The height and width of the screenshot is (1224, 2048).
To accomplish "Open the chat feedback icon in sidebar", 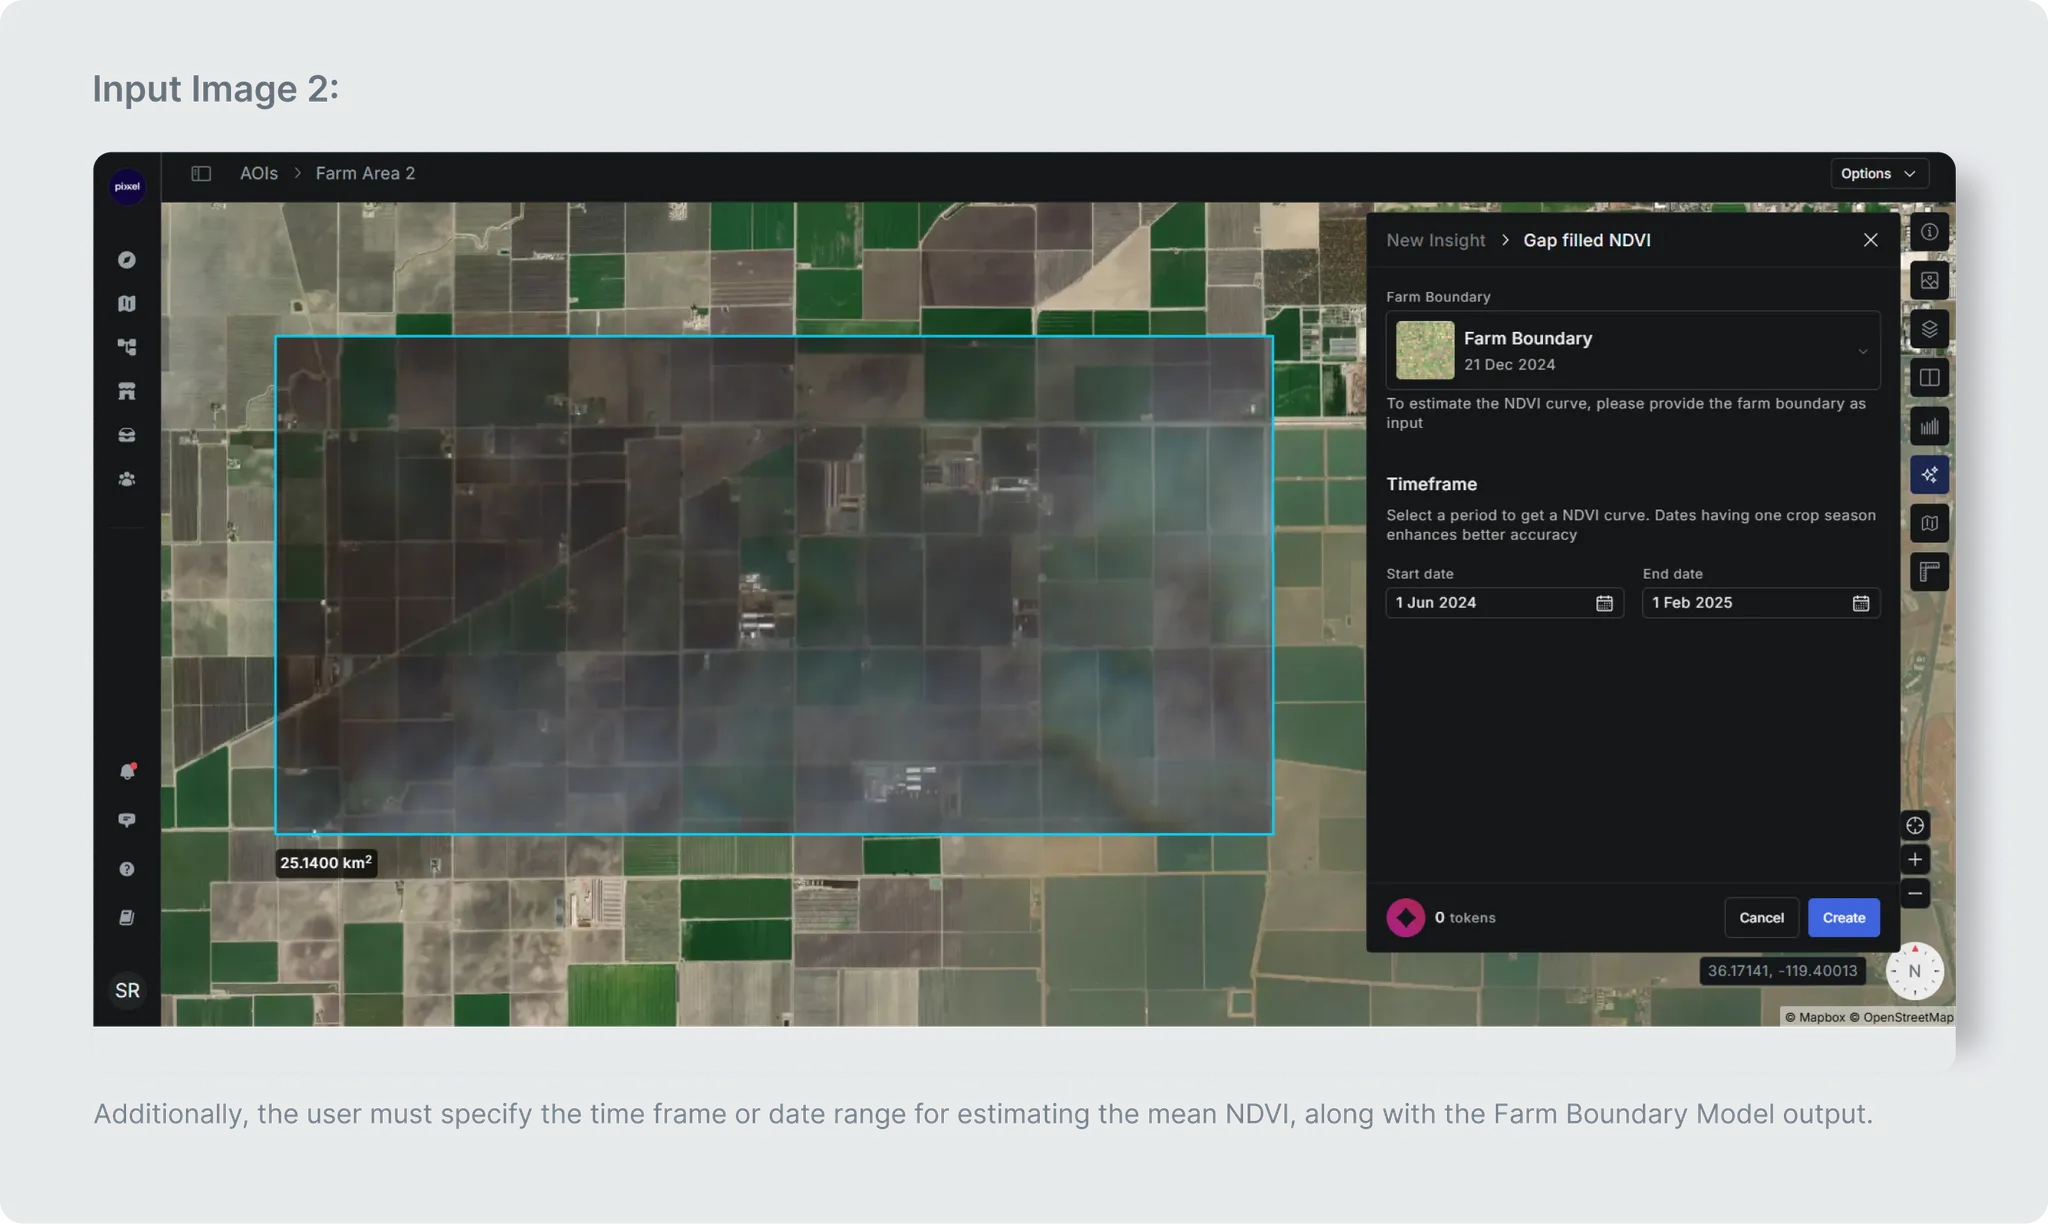I will tap(127, 820).
